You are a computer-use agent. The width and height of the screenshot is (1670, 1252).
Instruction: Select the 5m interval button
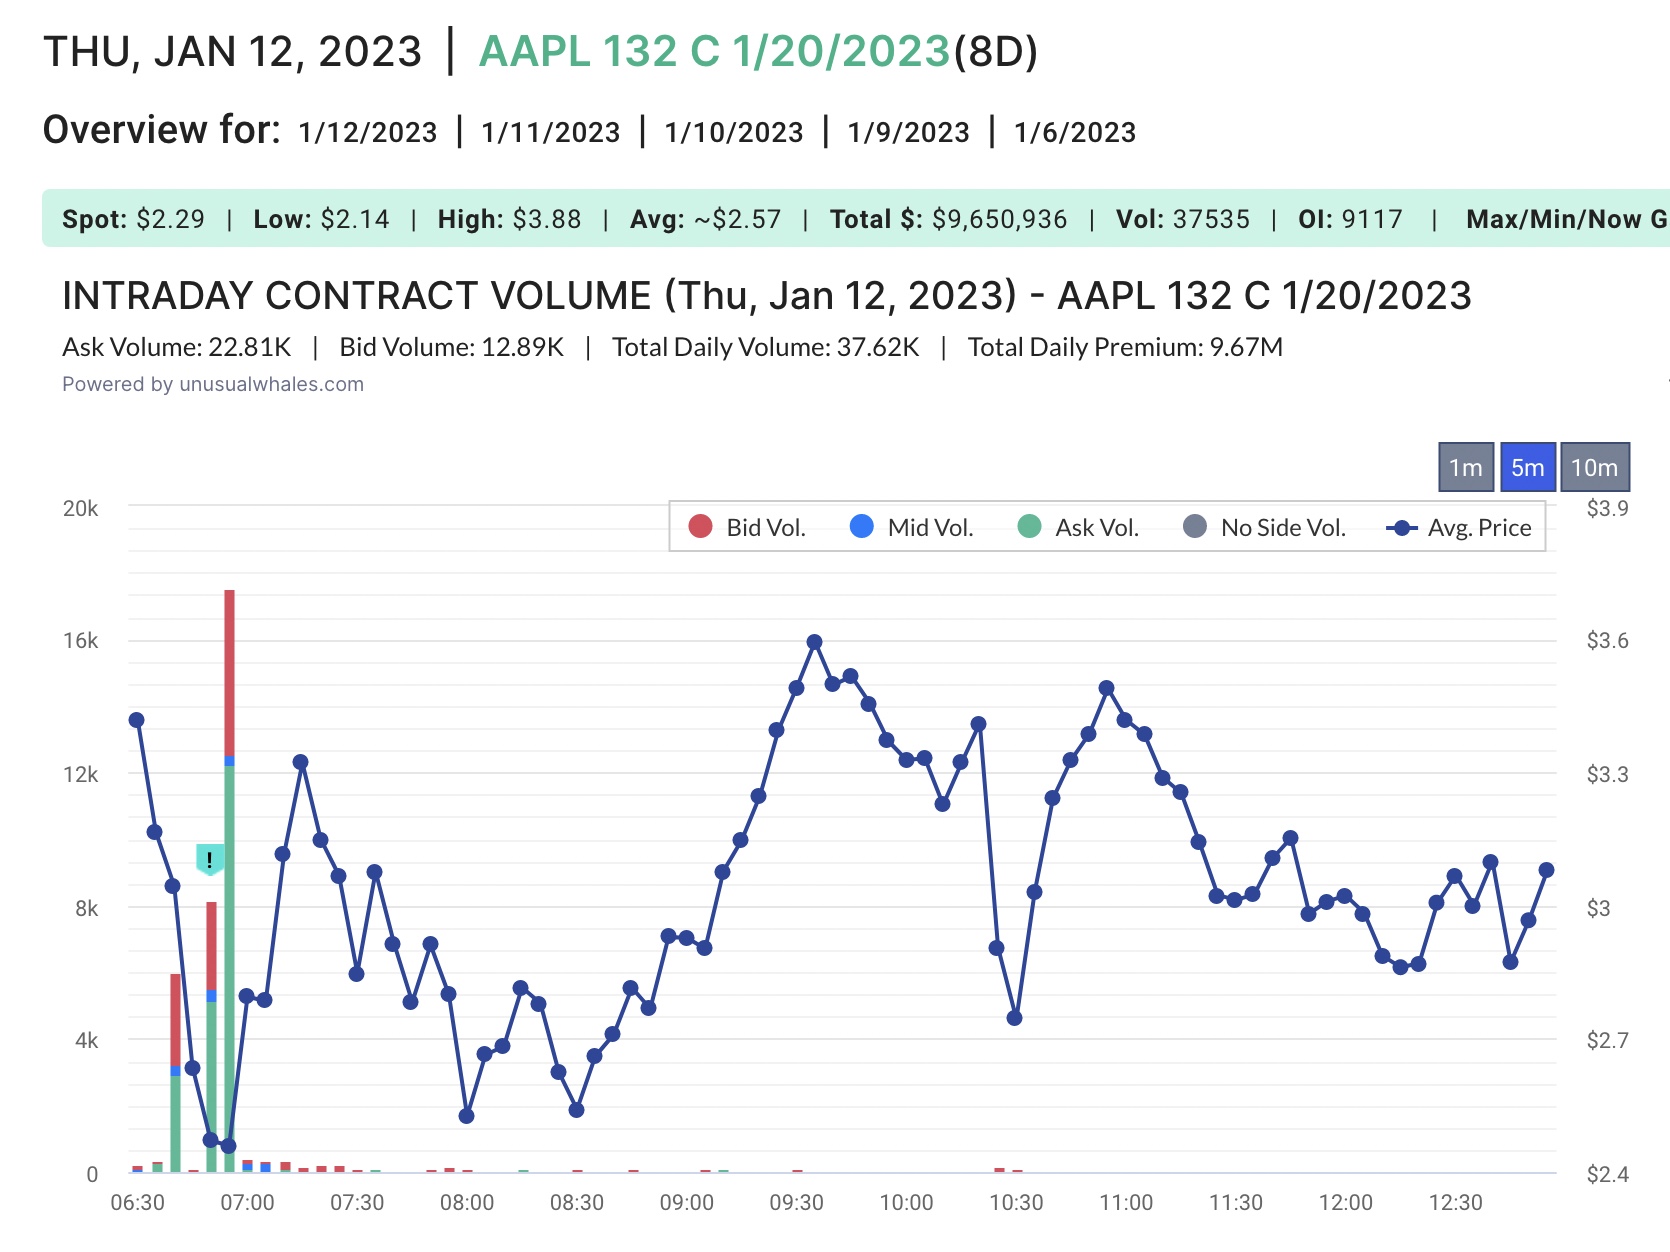coord(1528,467)
